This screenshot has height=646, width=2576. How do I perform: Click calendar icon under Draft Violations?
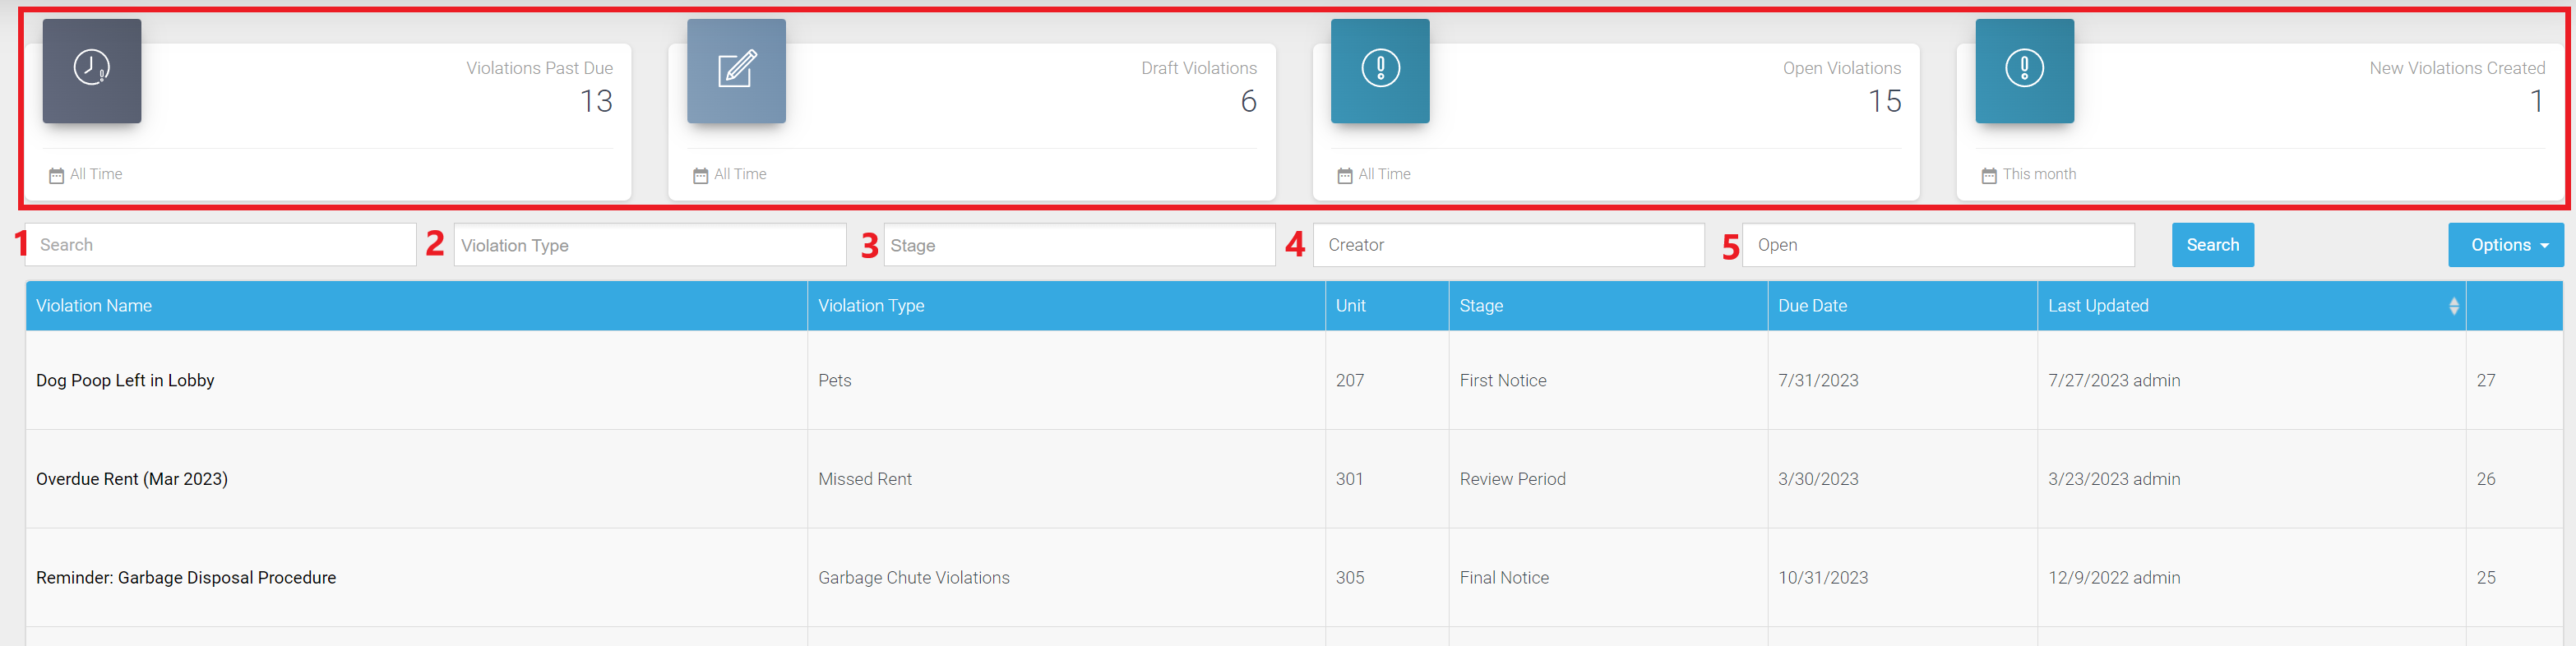[700, 176]
